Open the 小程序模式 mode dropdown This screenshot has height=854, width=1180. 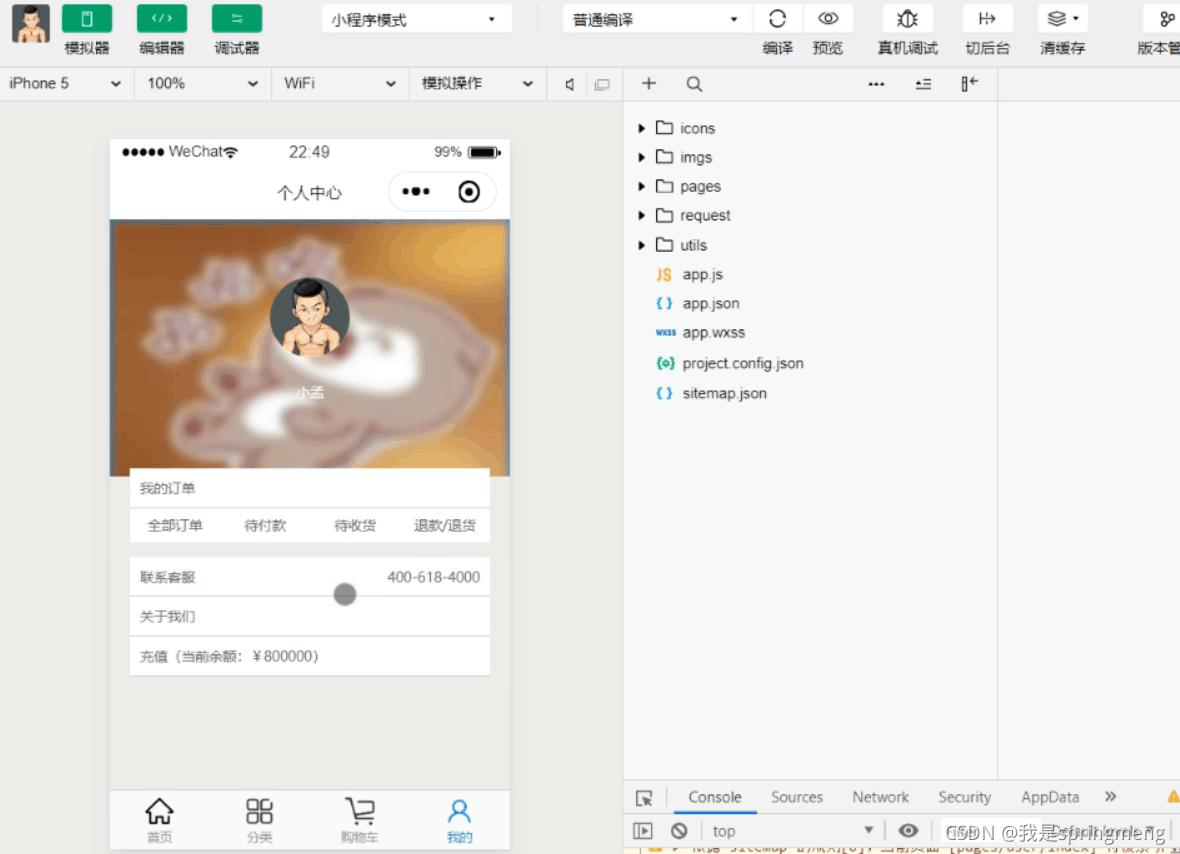point(416,20)
